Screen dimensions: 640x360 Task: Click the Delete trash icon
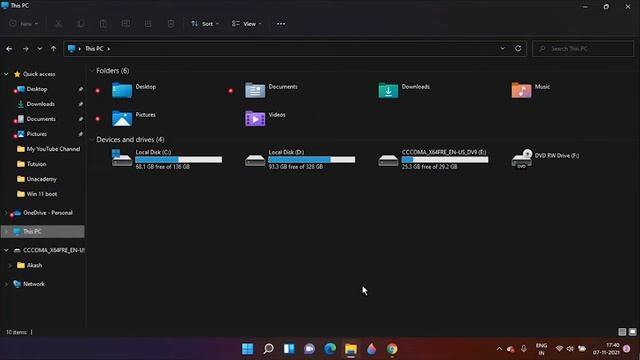(171, 24)
